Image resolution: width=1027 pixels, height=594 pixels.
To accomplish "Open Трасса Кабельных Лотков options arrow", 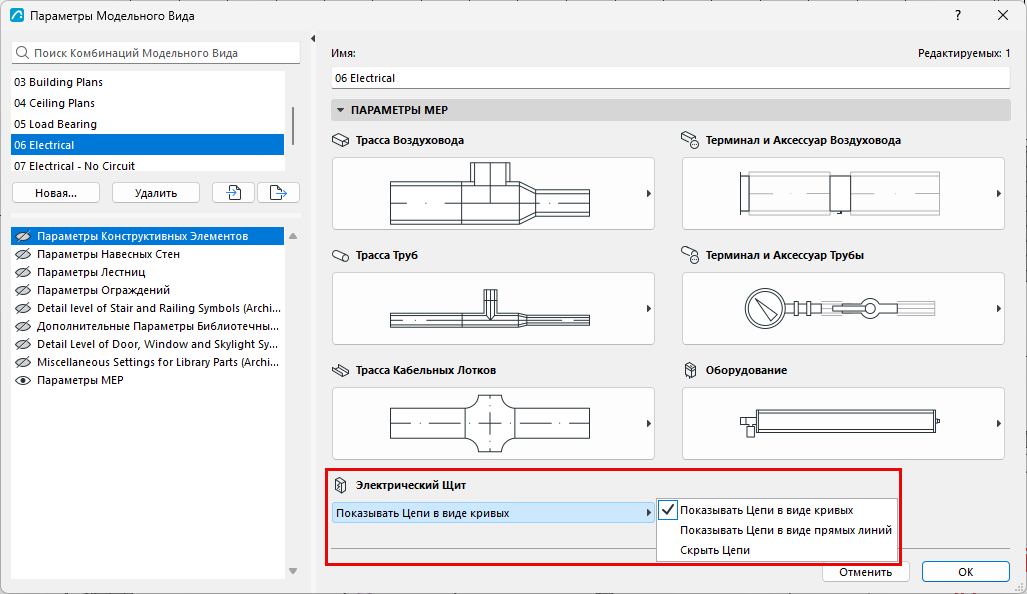I will [x=648, y=424].
